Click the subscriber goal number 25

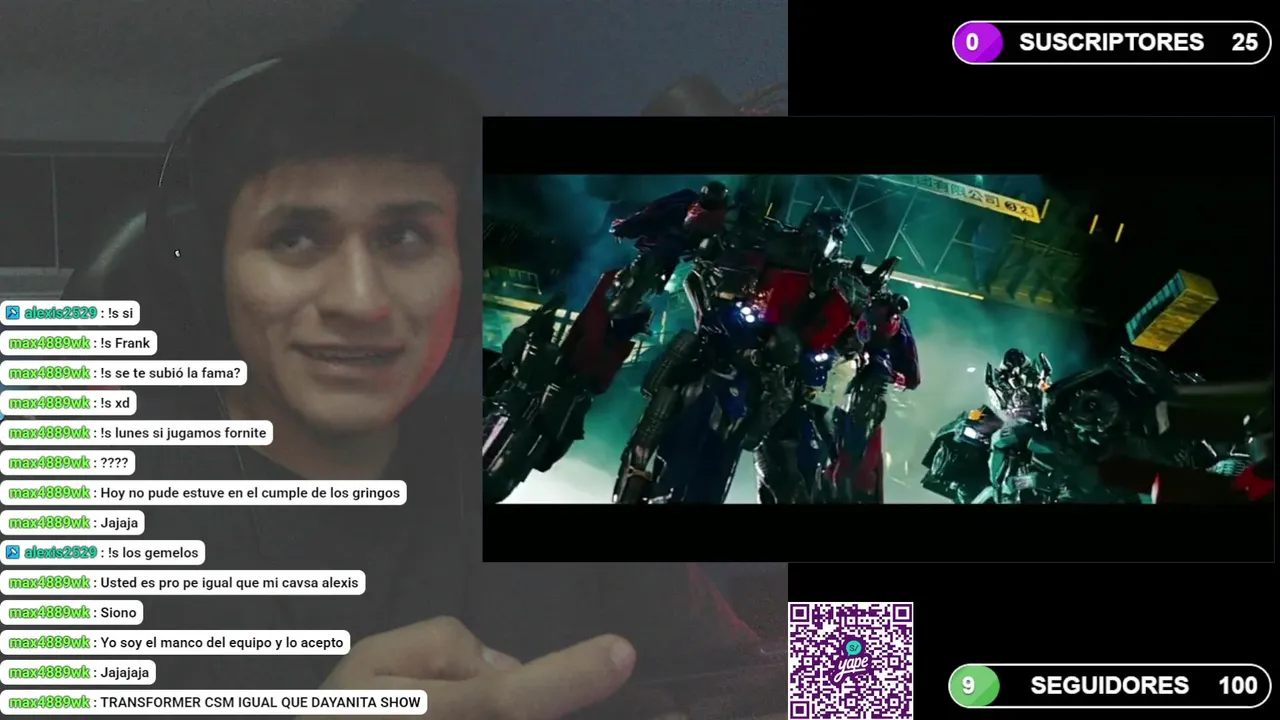tap(1245, 43)
